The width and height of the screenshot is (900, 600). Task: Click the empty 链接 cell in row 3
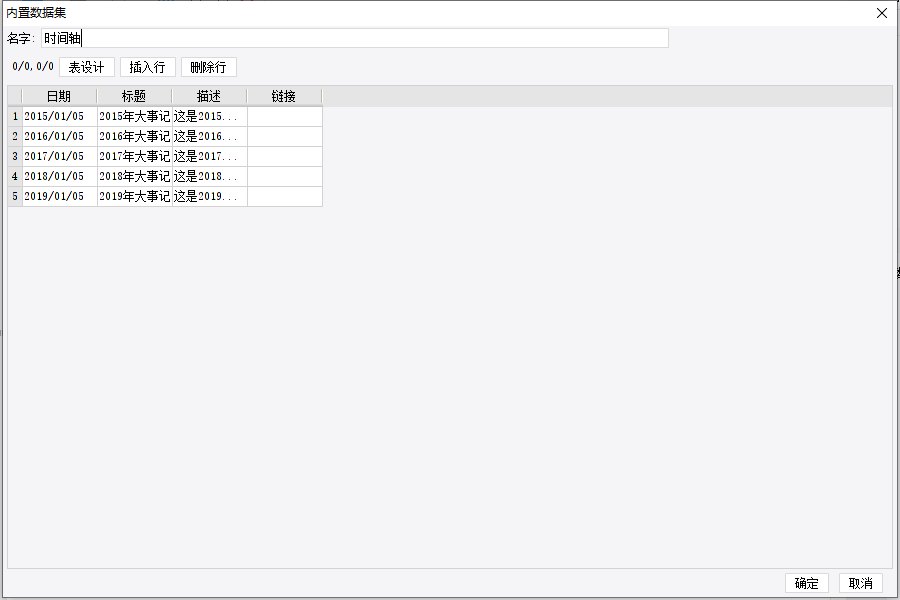(x=285, y=157)
